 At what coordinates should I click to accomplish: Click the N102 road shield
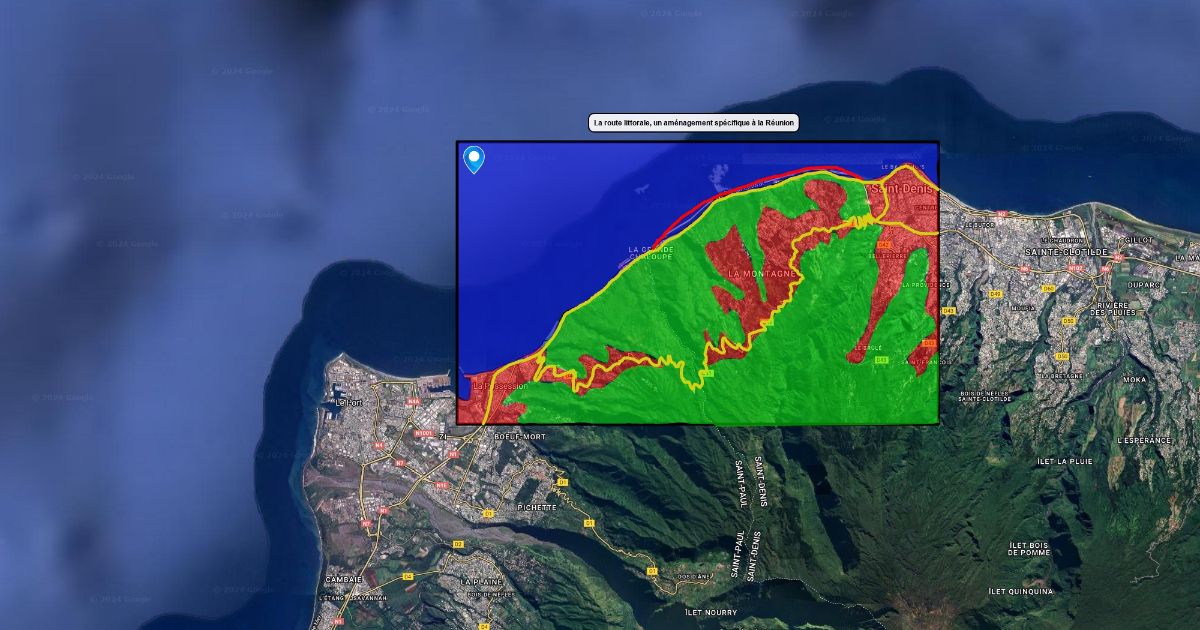(1075, 268)
